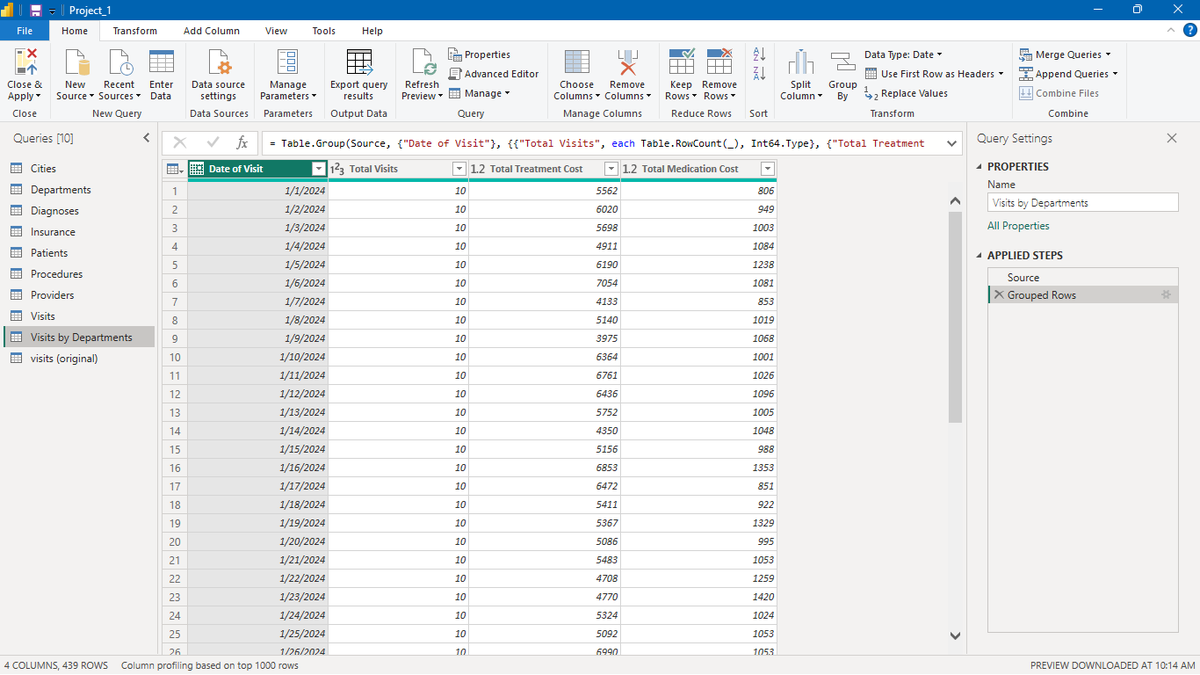Image resolution: width=1200 pixels, height=675 pixels.
Task: Collapse the PROPERTIES section
Action: point(980,167)
